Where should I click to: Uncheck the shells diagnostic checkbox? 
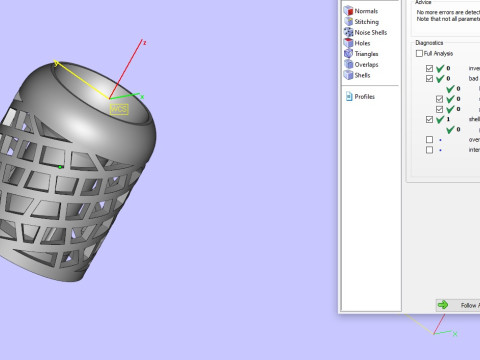point(429,119)
